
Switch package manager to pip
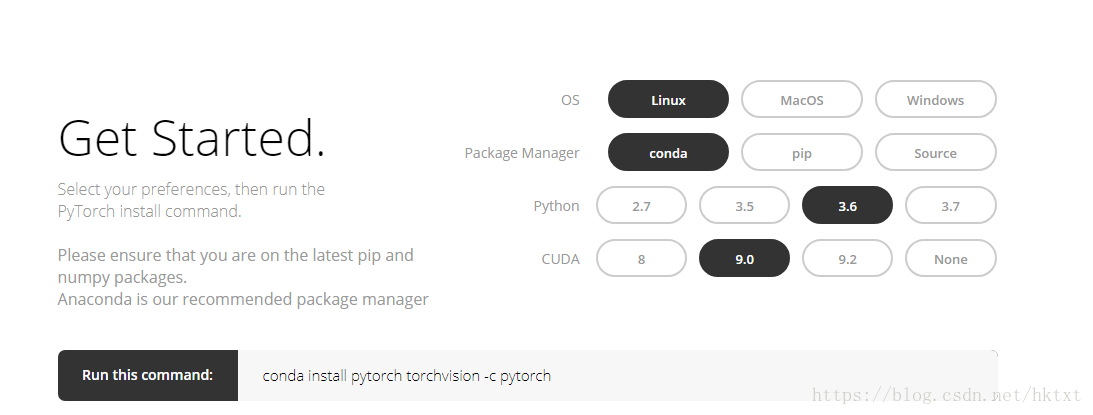coord(801,153)
